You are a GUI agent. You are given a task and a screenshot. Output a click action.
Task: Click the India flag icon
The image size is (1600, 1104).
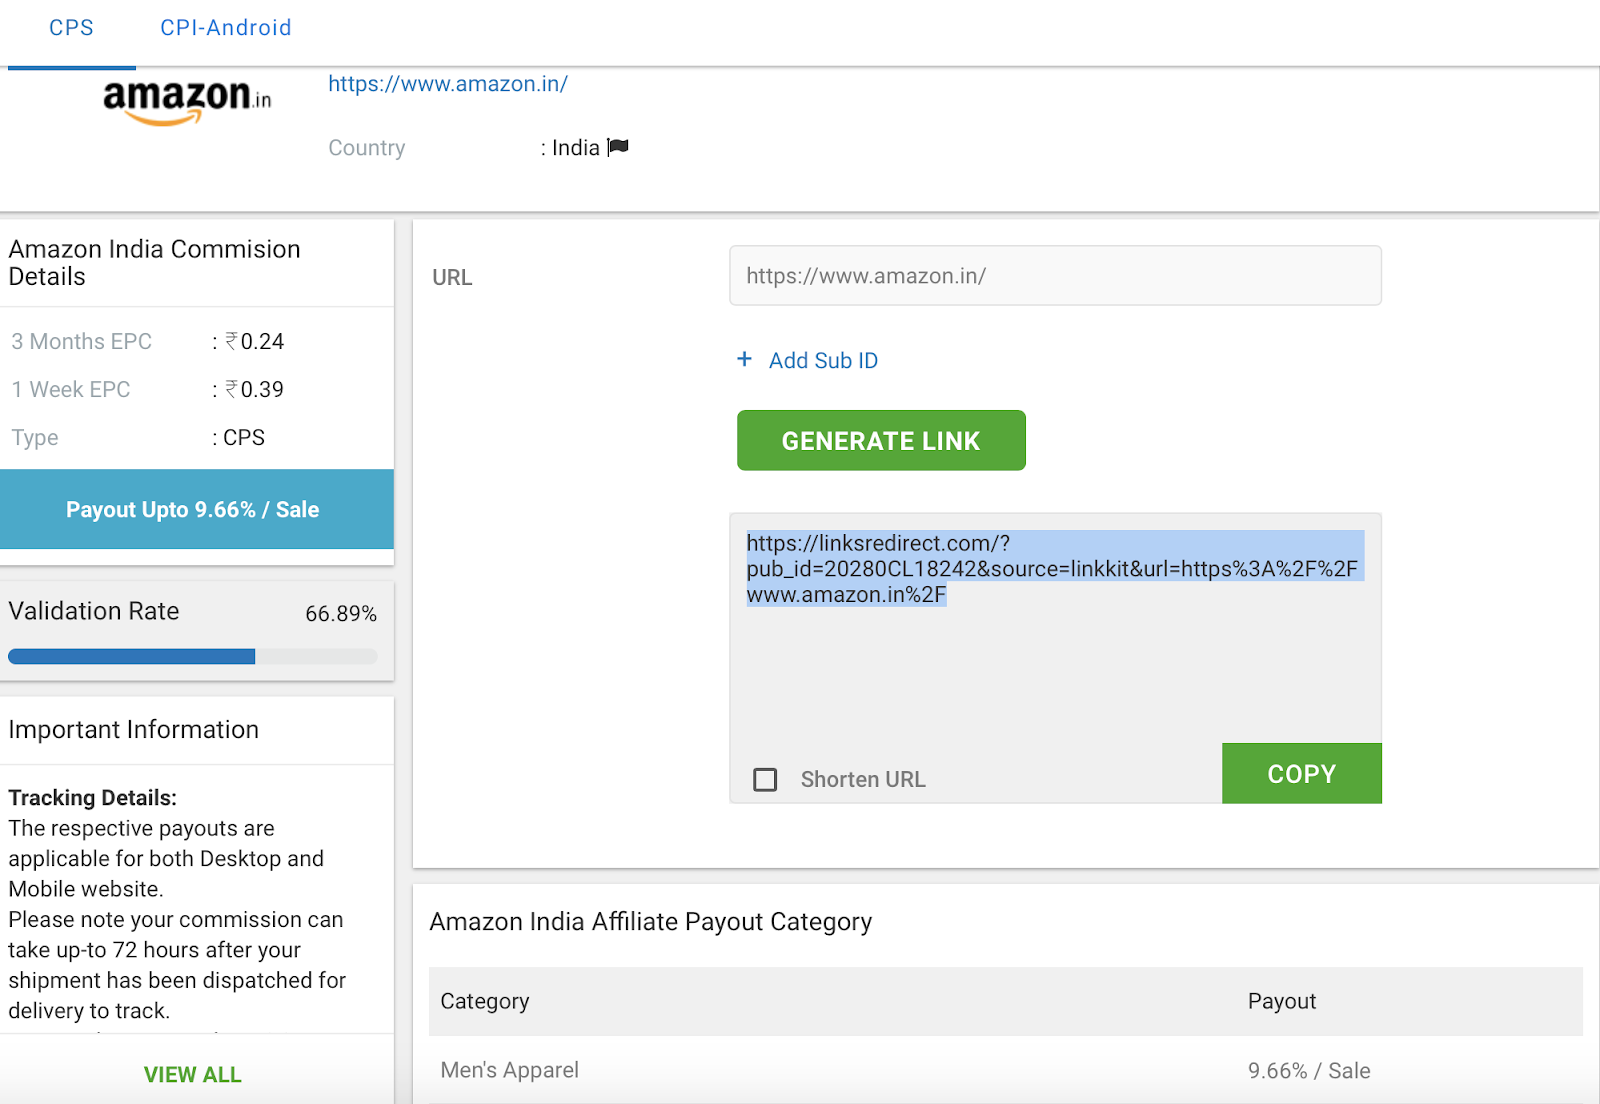point(619,147)
